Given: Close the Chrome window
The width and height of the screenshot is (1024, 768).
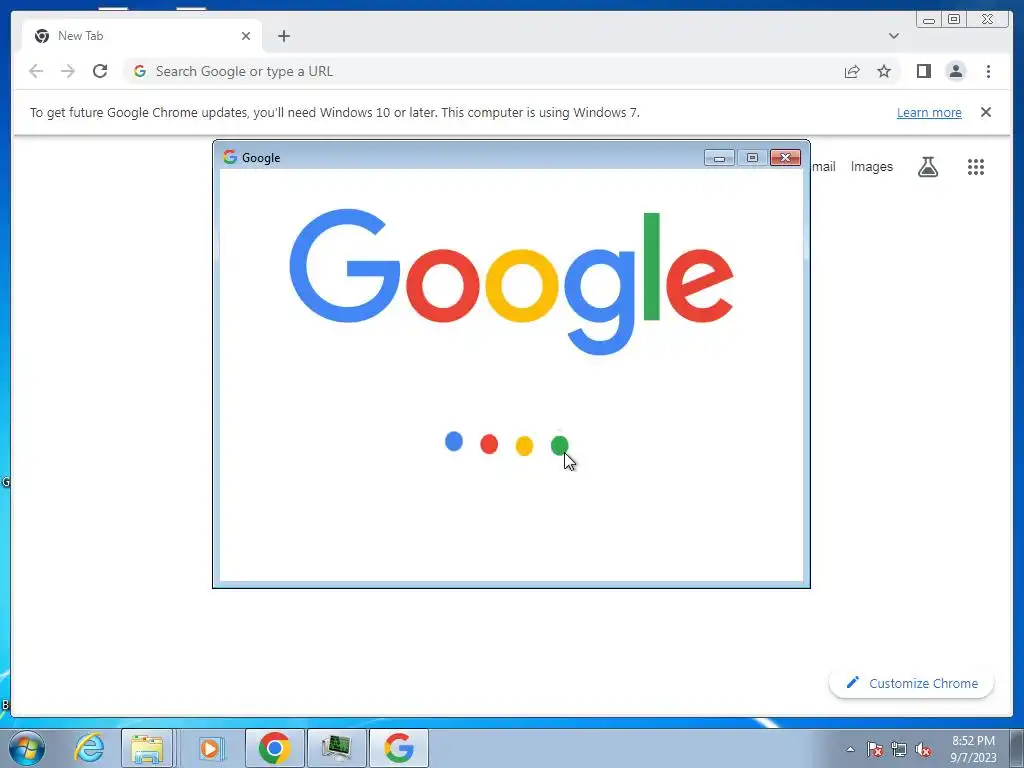Looking at the screenshot, I should [988, 20].
